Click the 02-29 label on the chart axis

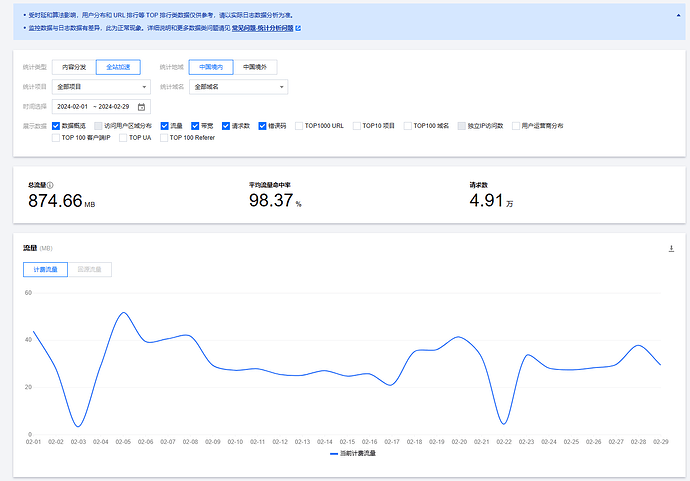tap(661, 441)
